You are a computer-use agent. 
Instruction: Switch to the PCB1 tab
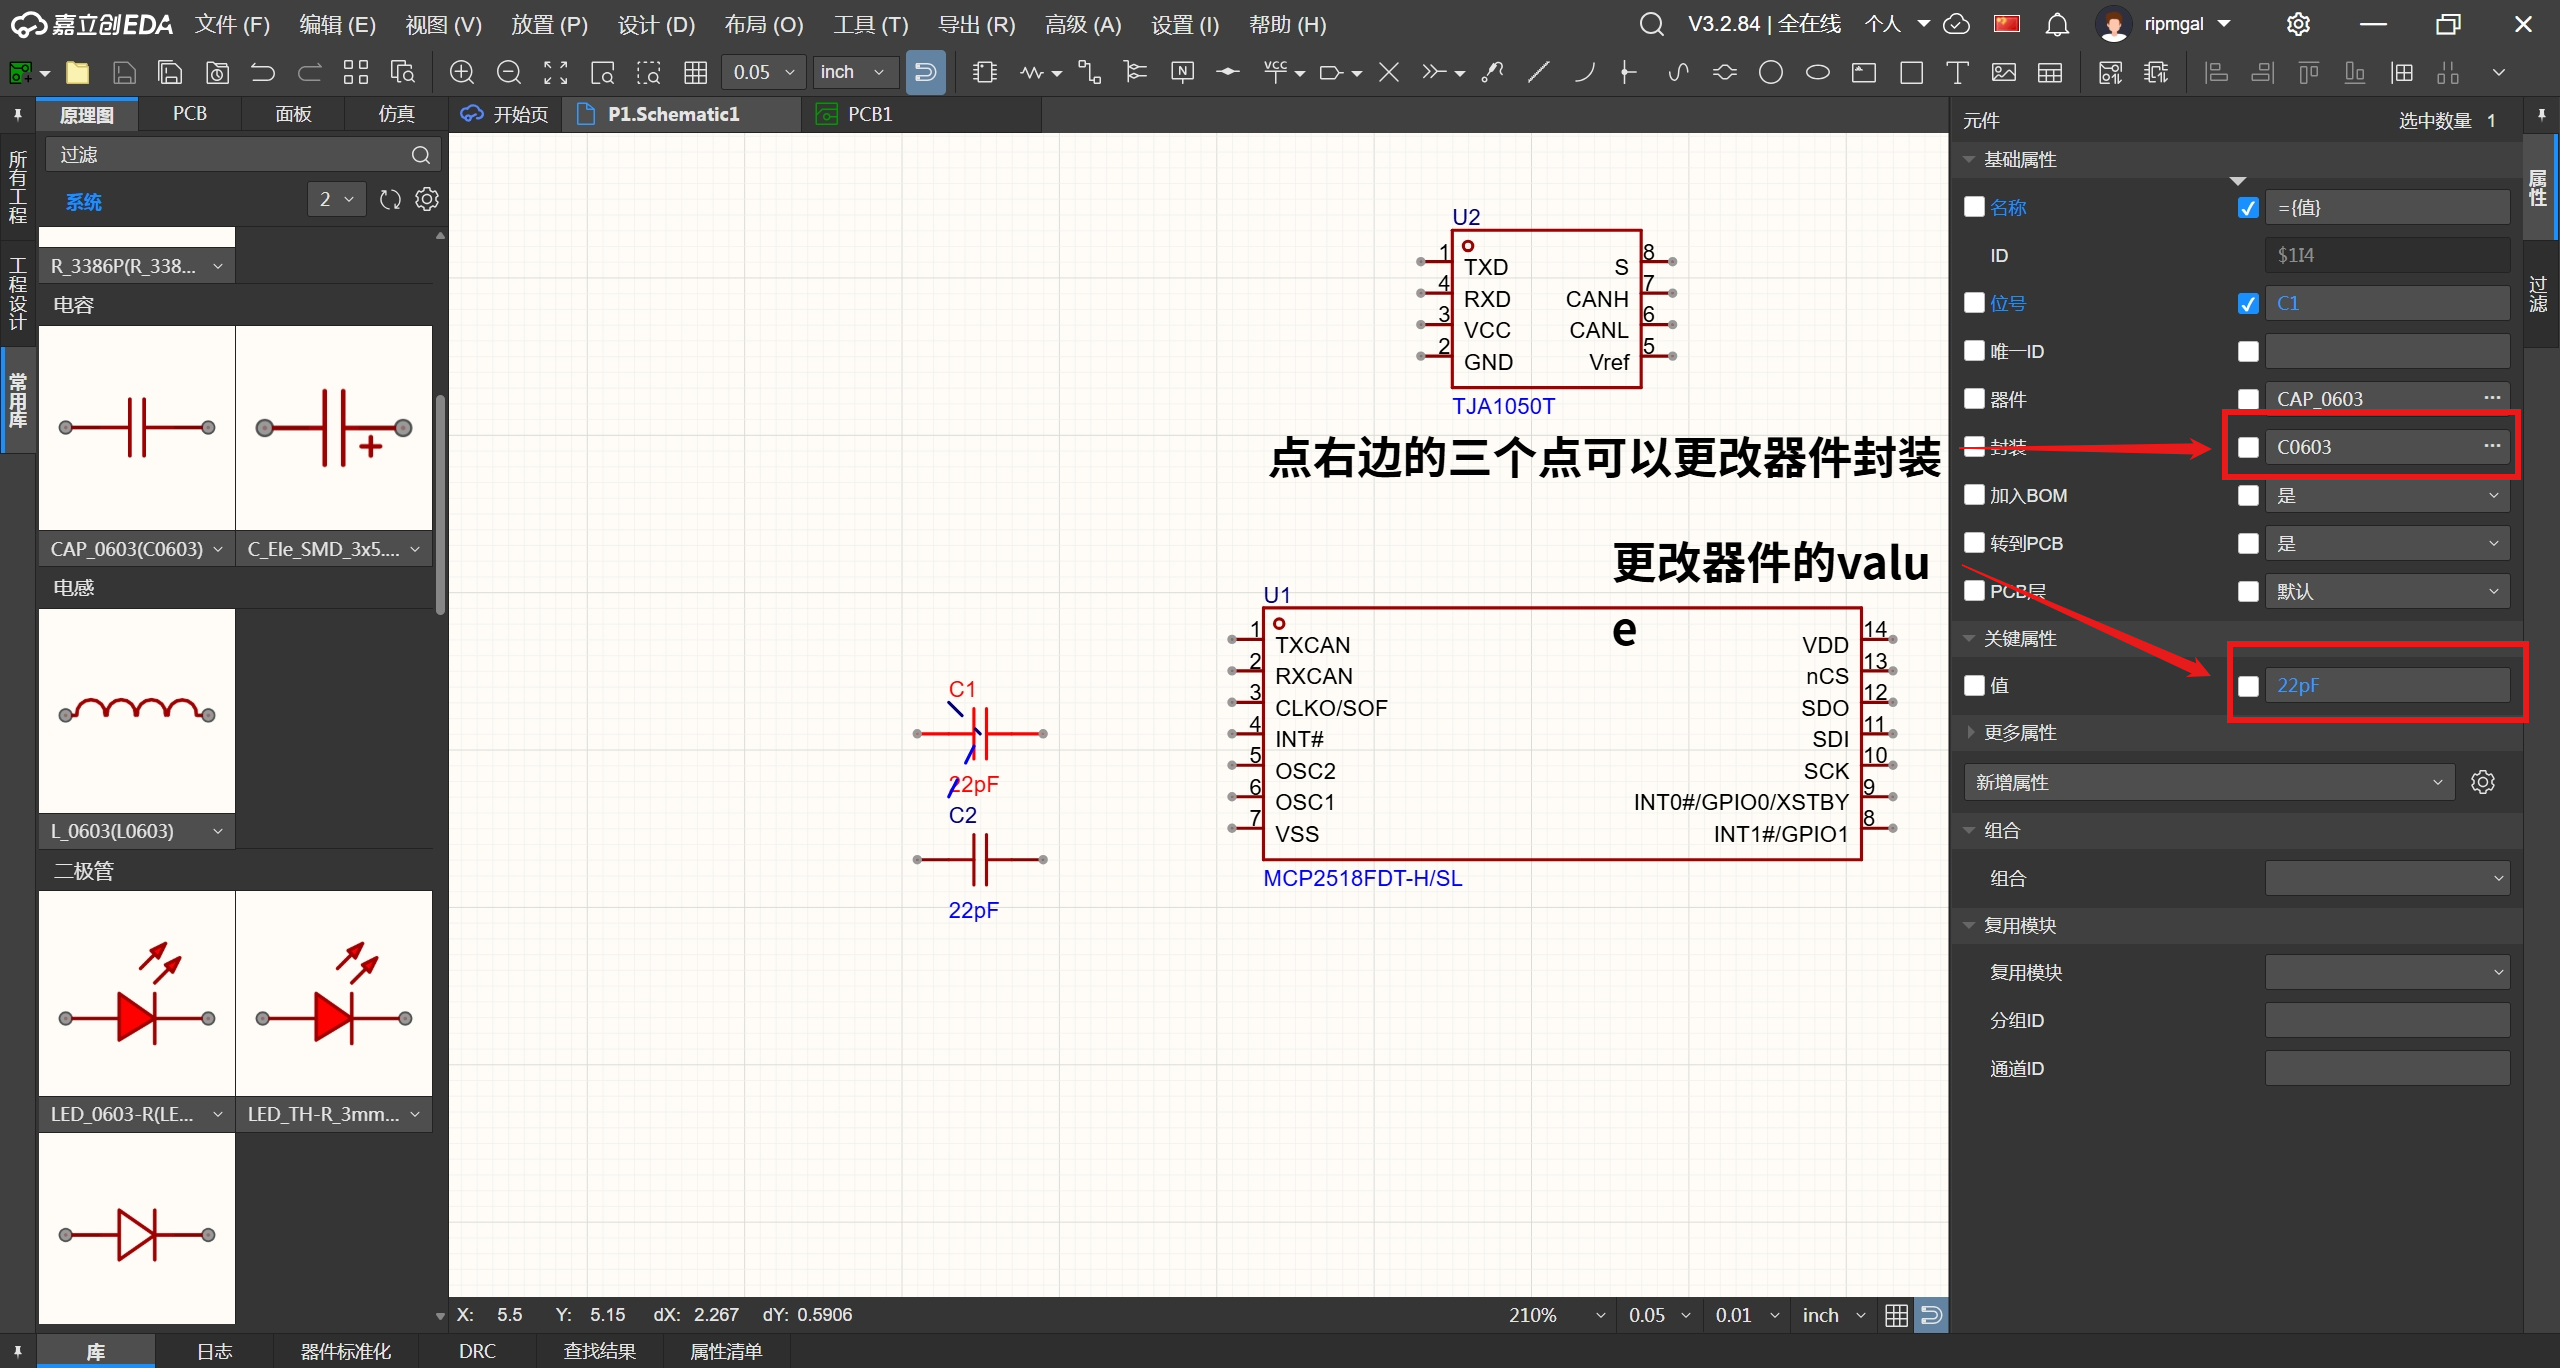(868, 114)
